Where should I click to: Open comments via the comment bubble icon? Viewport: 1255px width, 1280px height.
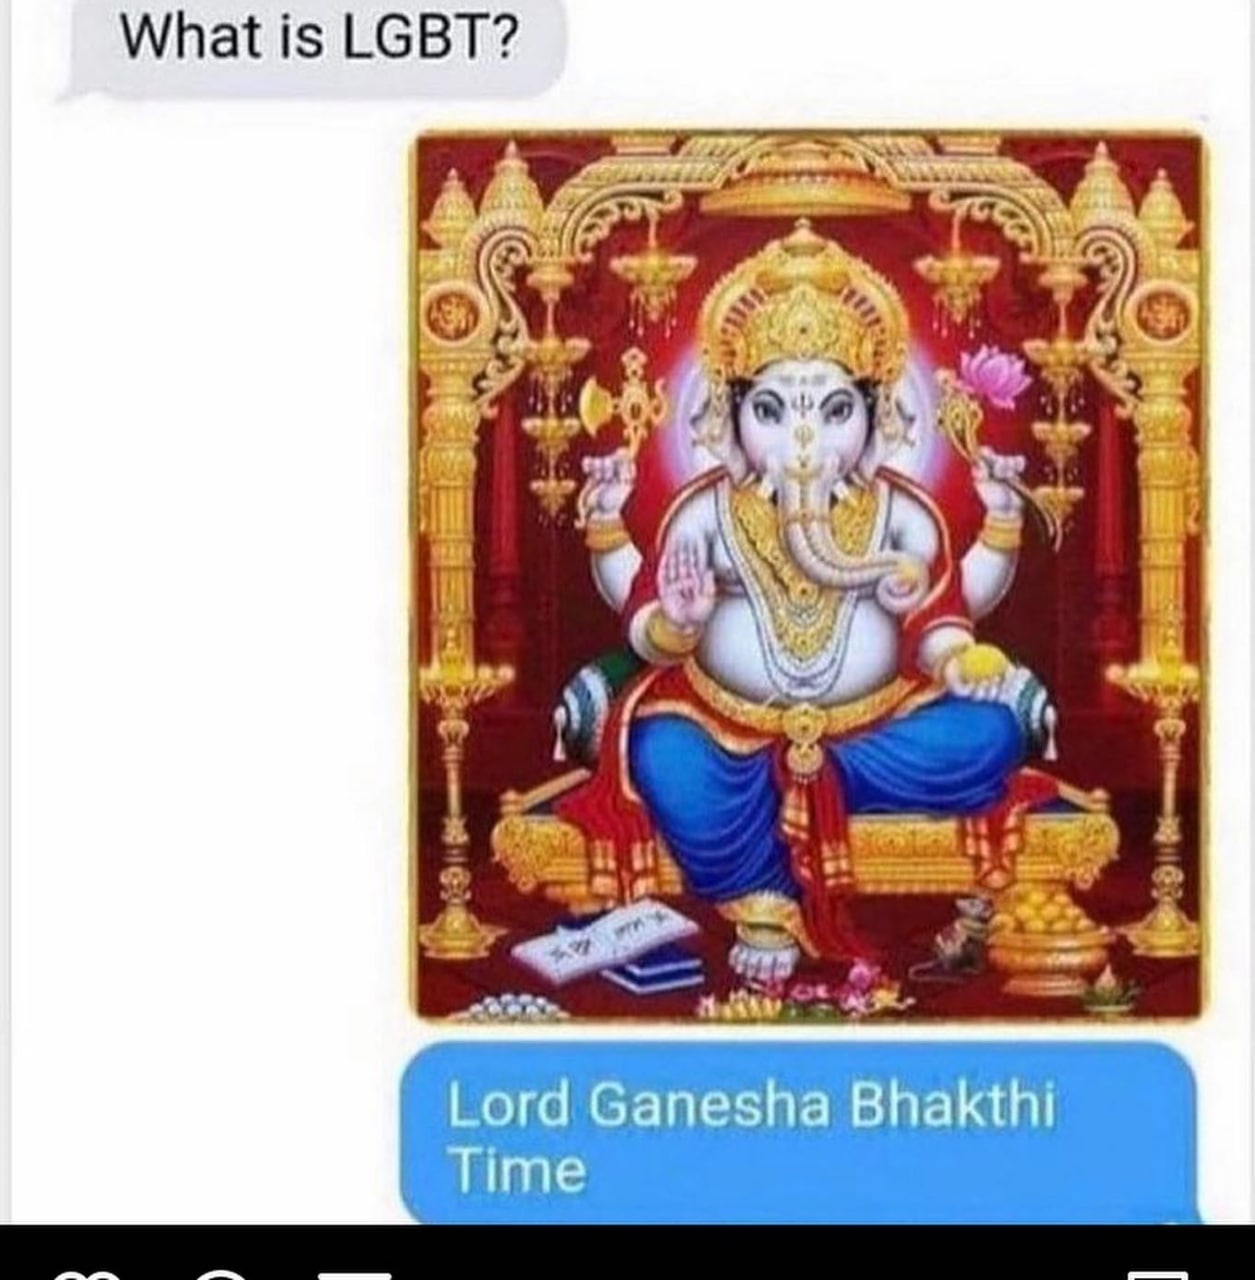click(222, 1275)
